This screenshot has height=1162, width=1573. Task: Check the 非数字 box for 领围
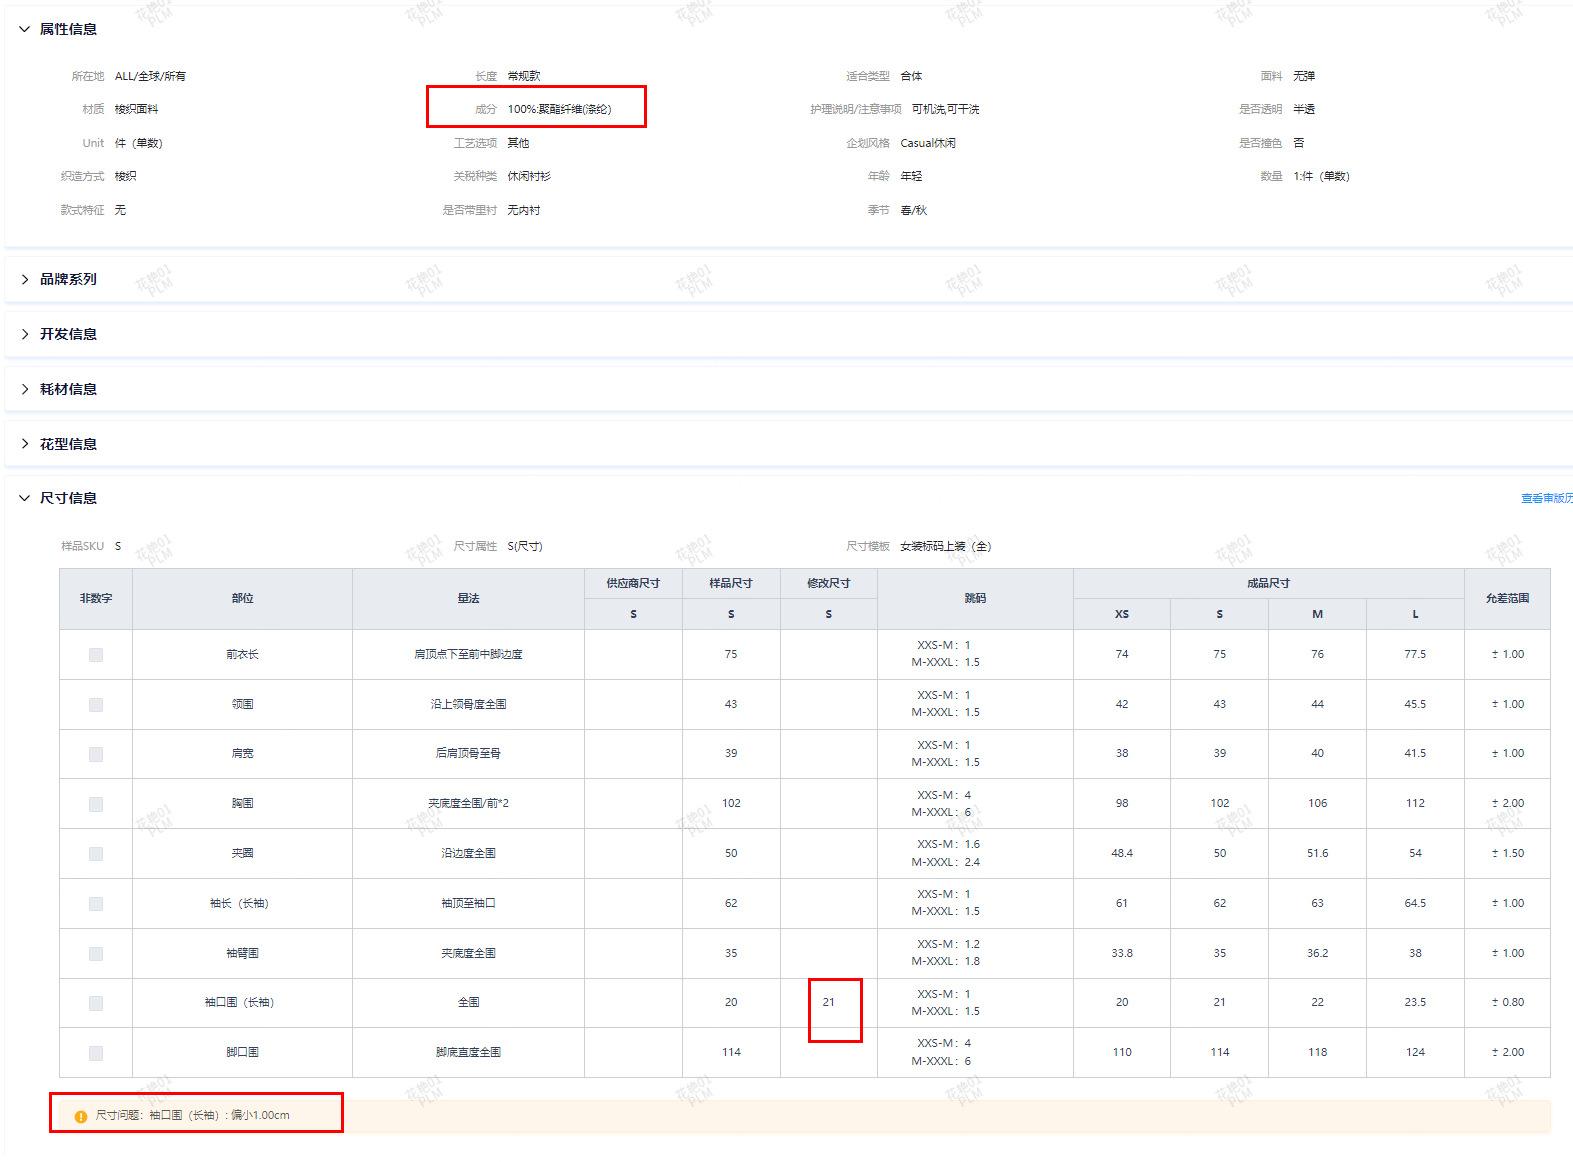tap(96, 705)
